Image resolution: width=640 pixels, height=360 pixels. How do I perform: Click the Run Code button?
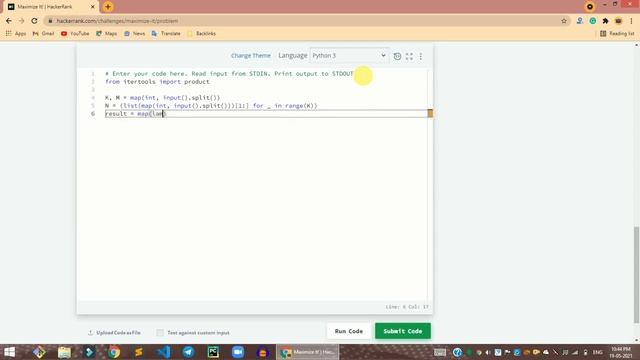pyautogui.click(x=349, y=331)
